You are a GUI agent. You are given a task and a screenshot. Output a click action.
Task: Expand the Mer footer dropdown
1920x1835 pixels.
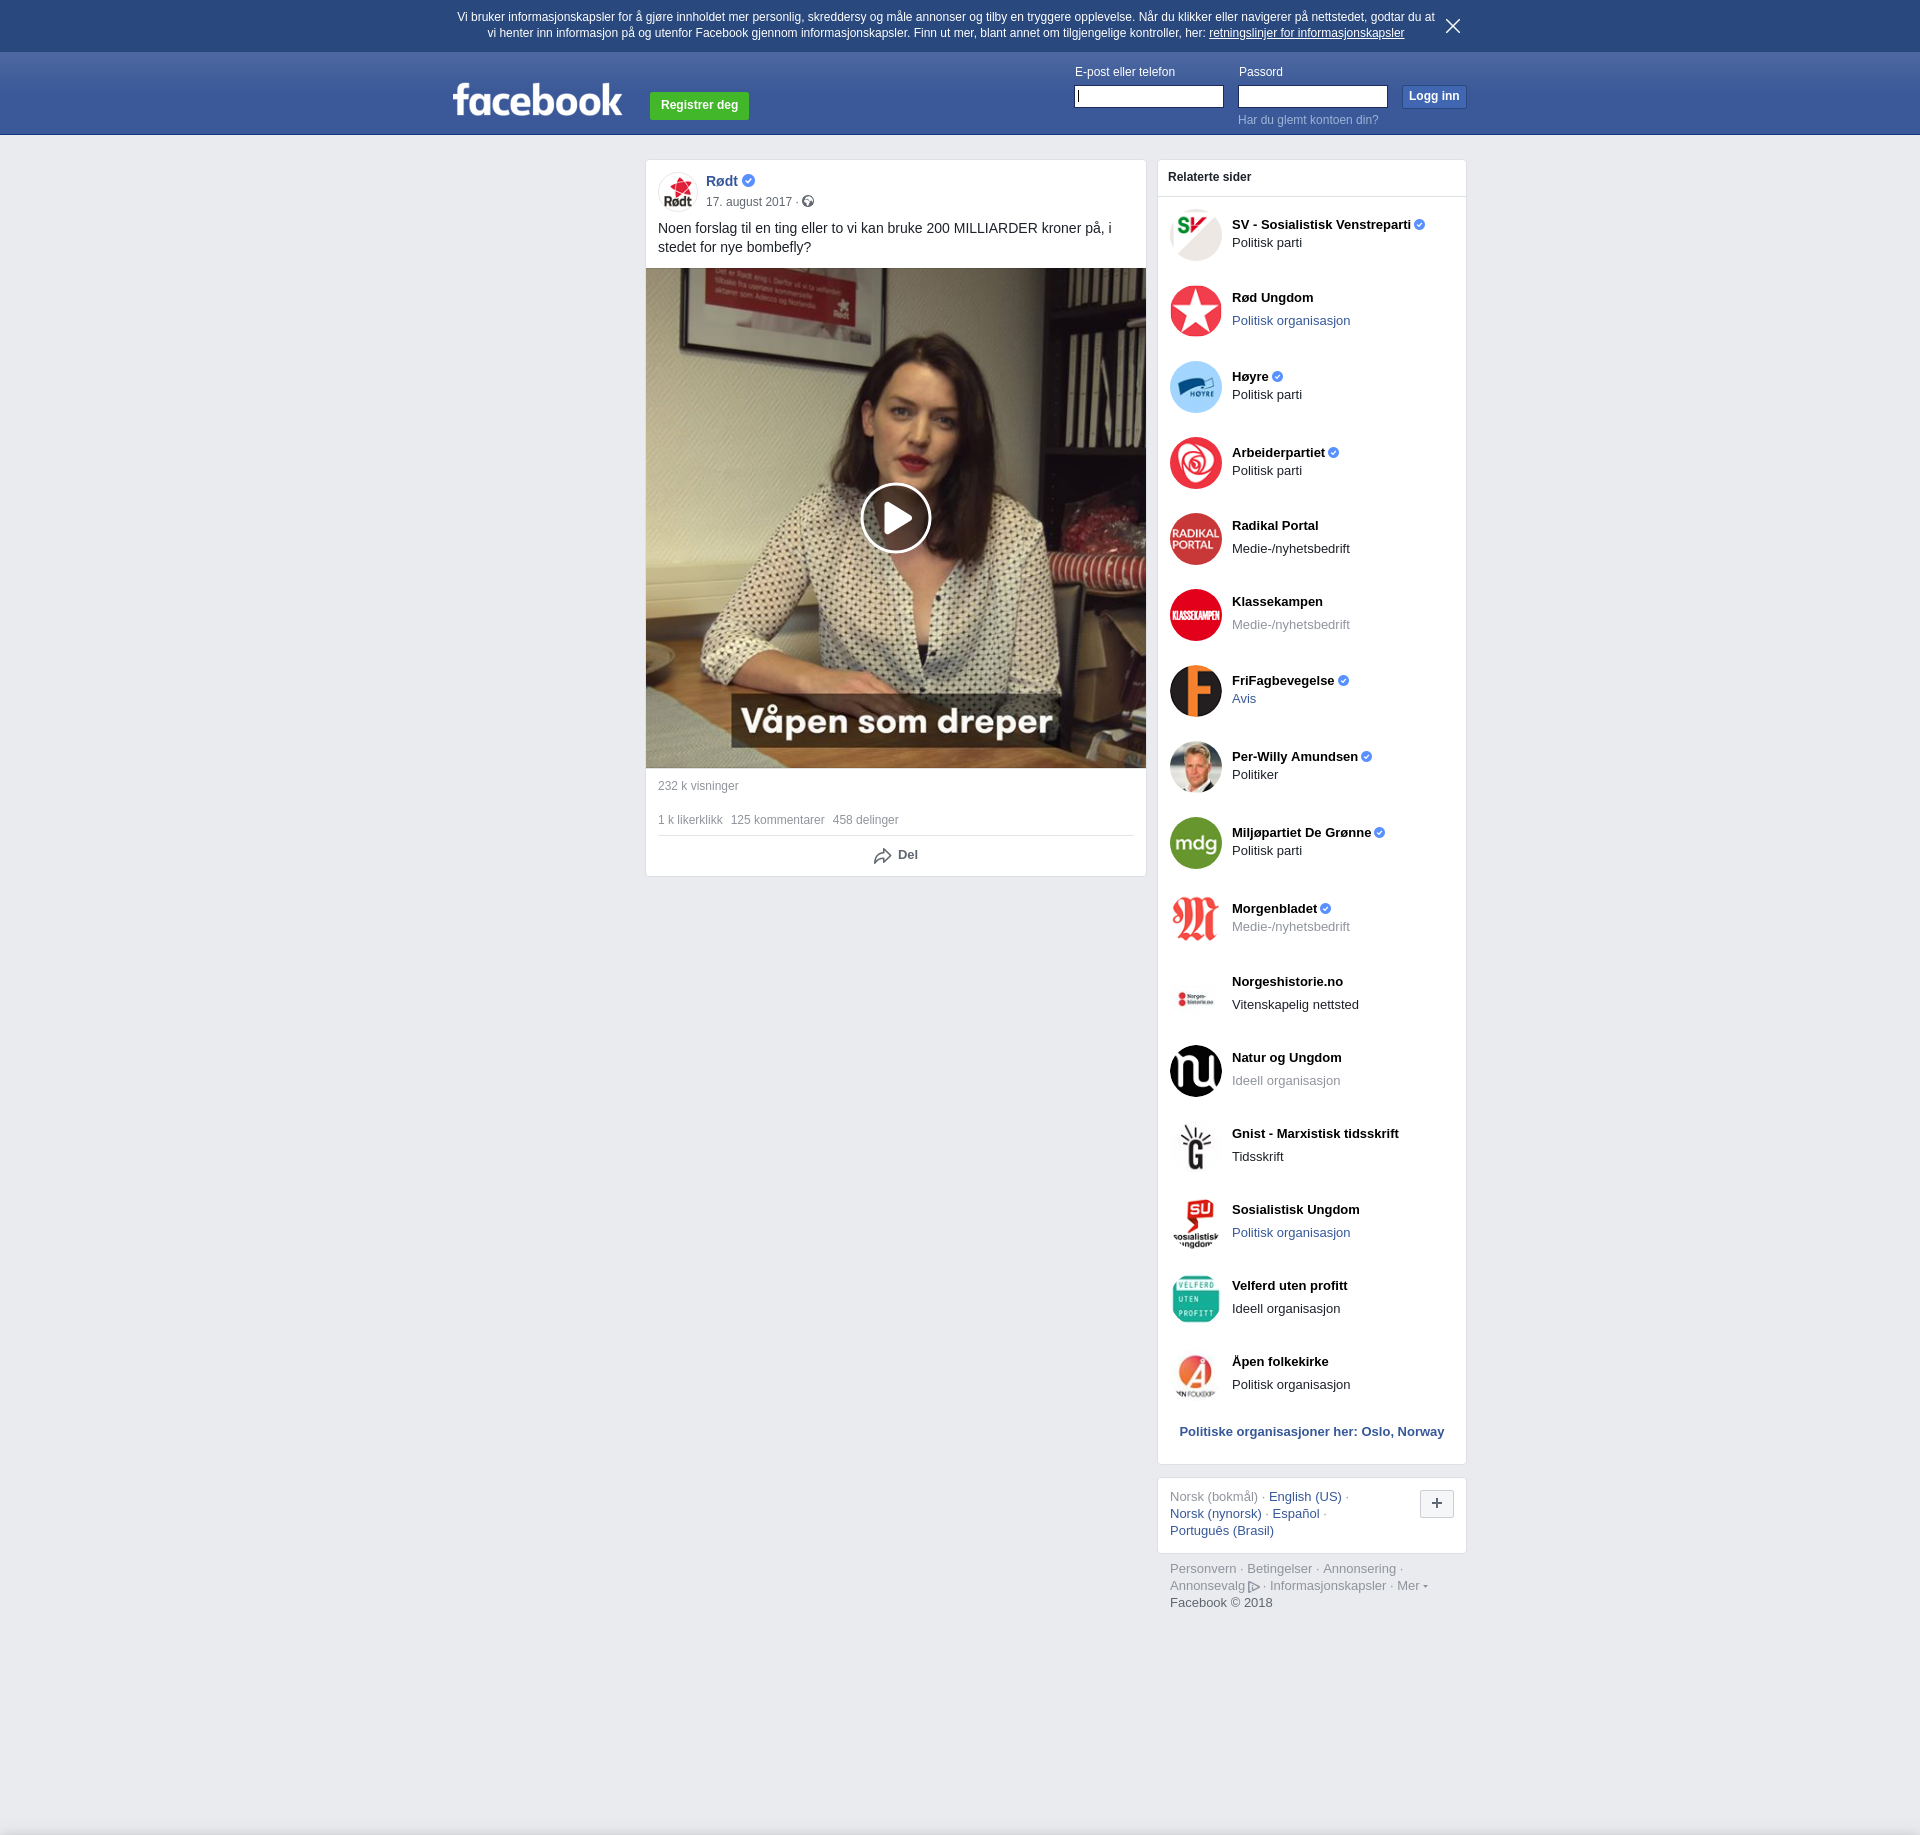coord(1411,1586)
